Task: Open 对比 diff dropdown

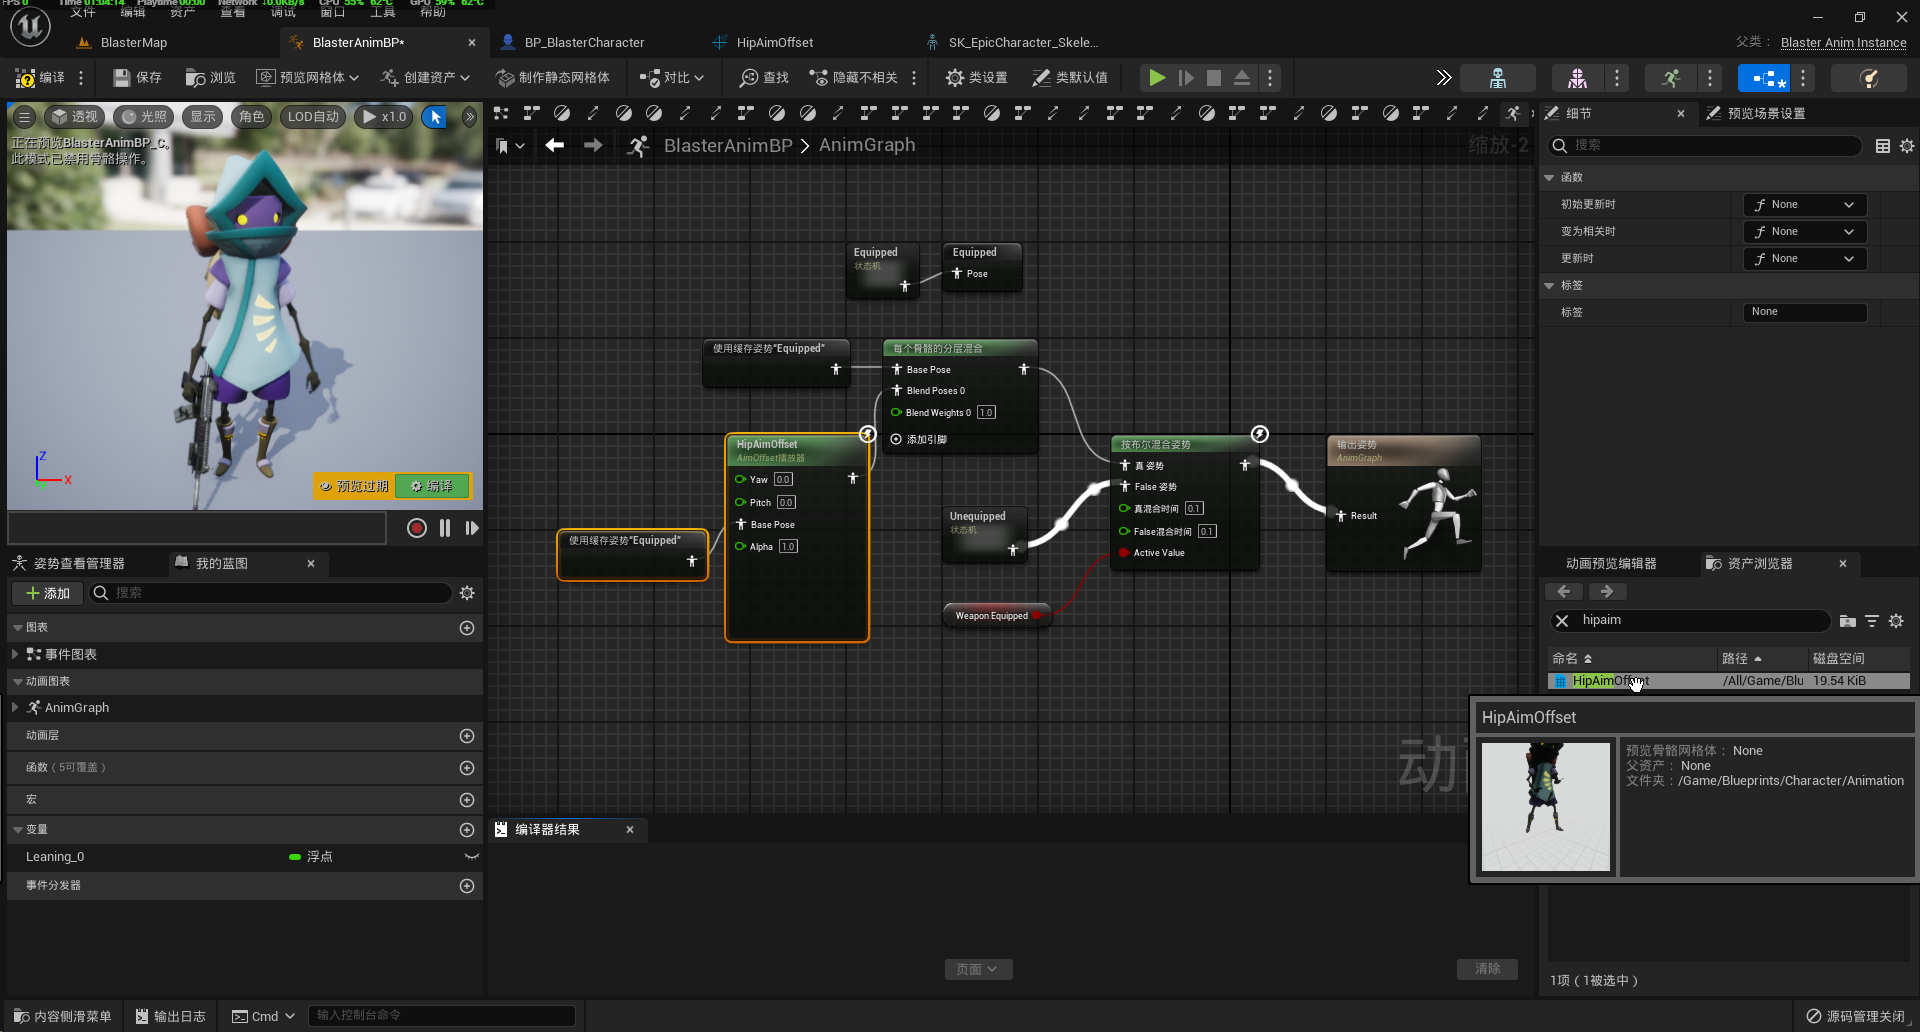Action: tap(672, 78)
